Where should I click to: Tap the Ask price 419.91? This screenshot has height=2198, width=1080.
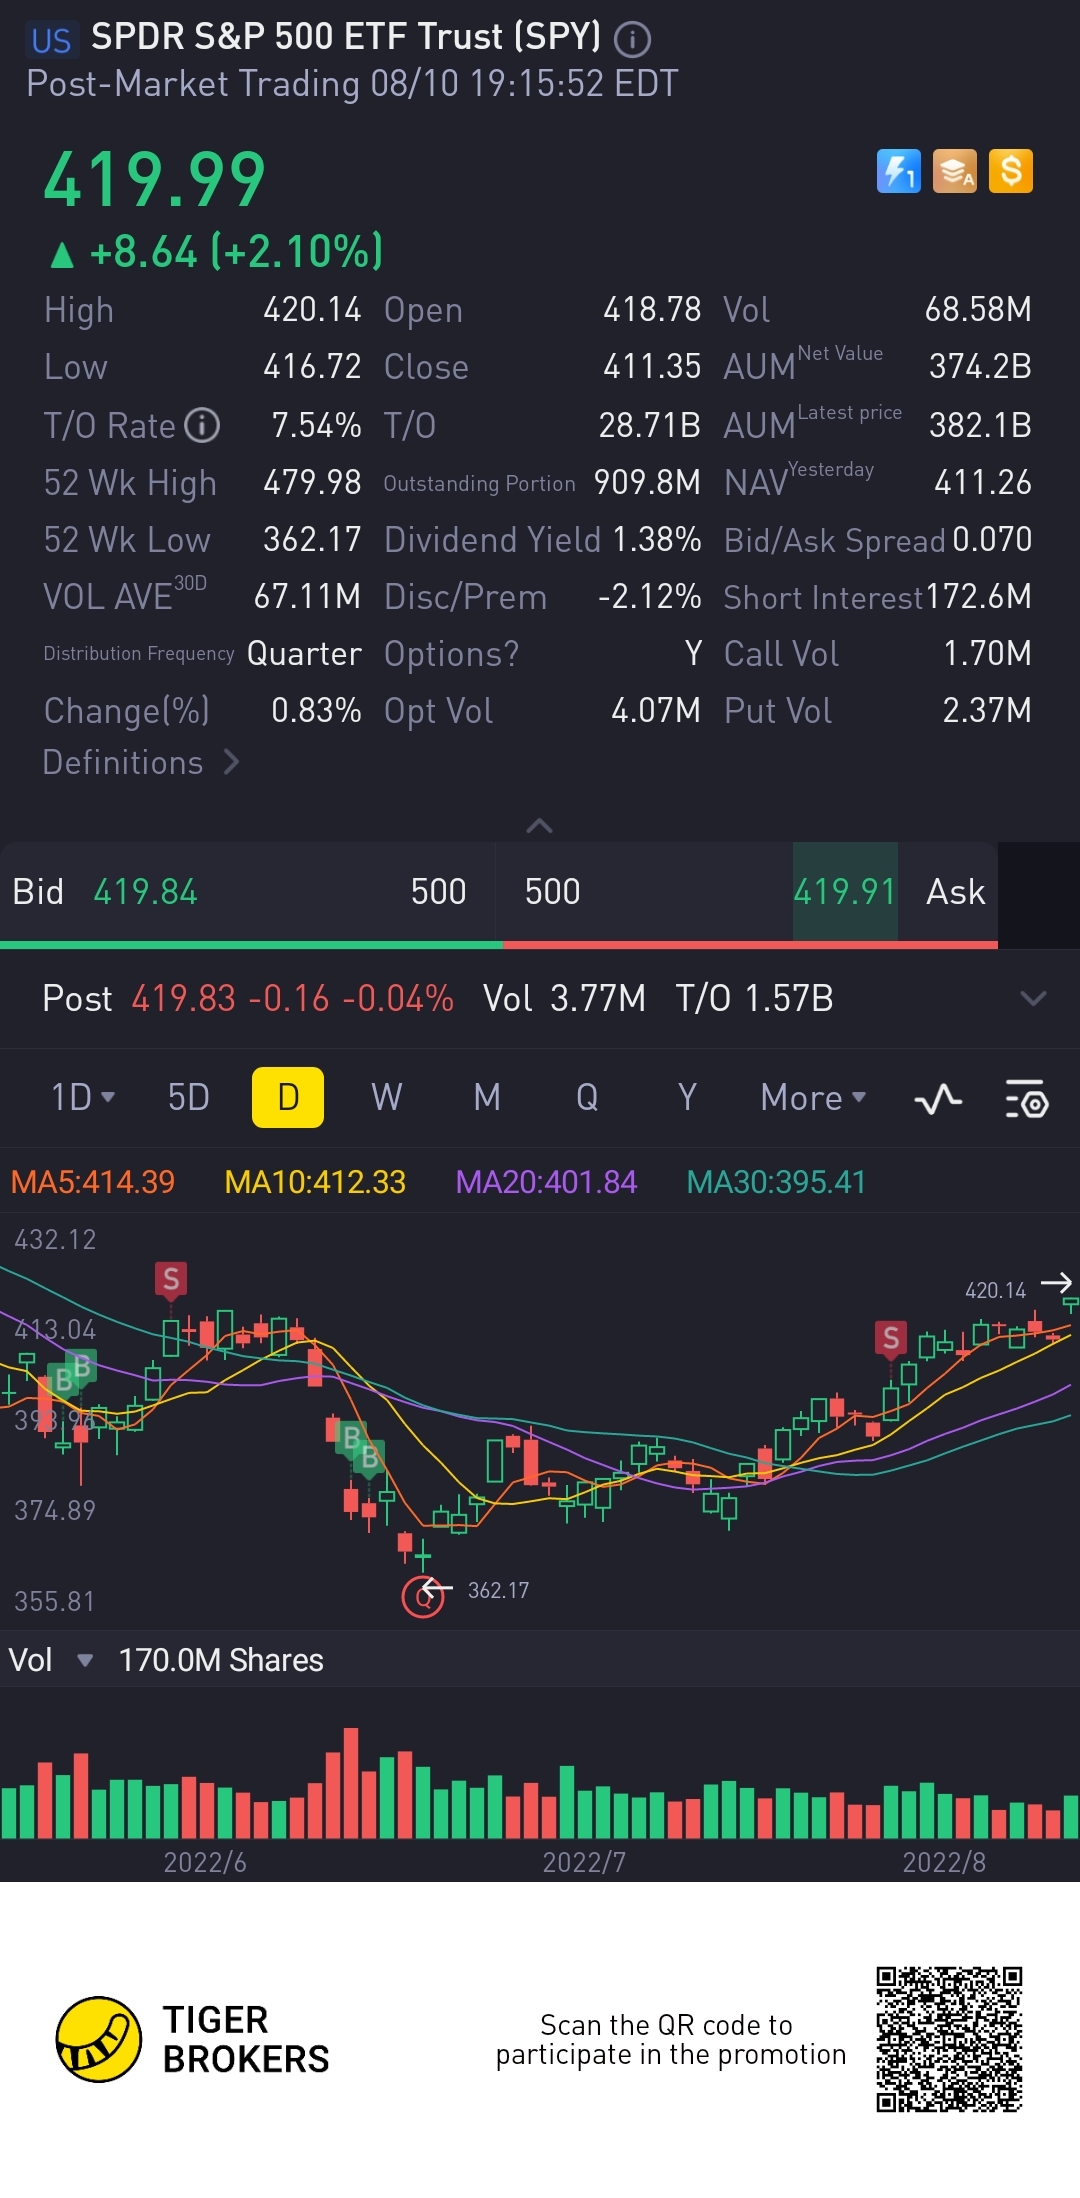[x=845, y=892]
